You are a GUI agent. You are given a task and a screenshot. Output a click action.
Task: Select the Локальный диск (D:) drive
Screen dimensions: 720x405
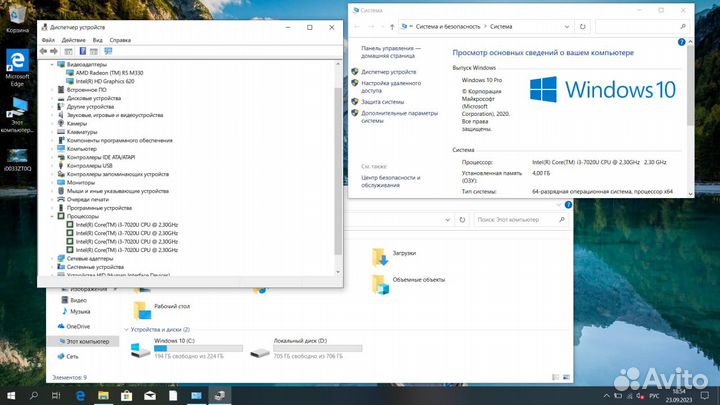click(306, 349)
